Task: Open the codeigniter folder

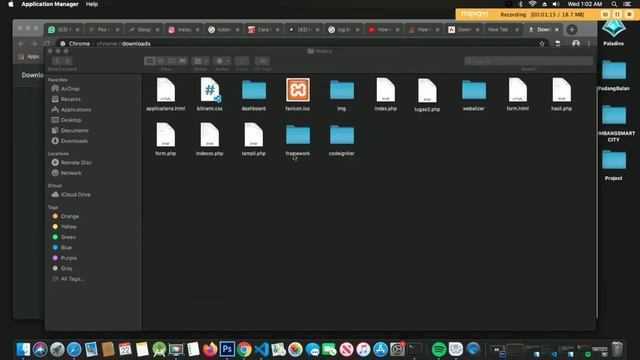Action: [x=342, y=139]
